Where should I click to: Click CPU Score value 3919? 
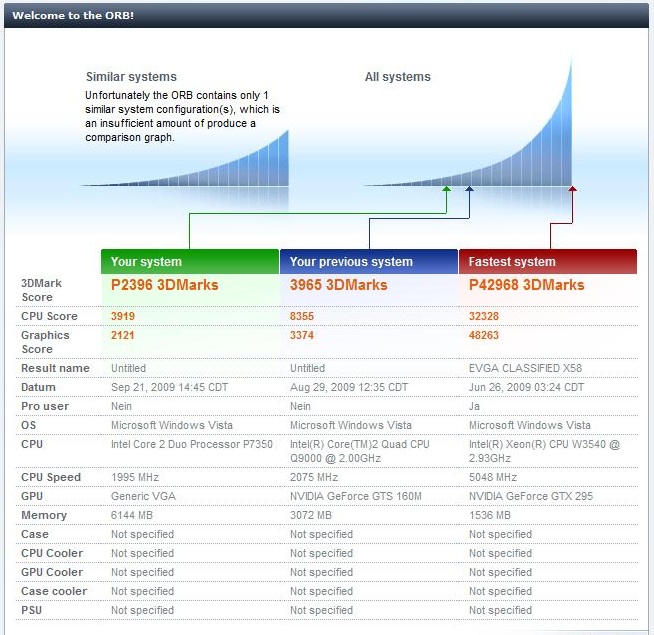tap(123, 316)
